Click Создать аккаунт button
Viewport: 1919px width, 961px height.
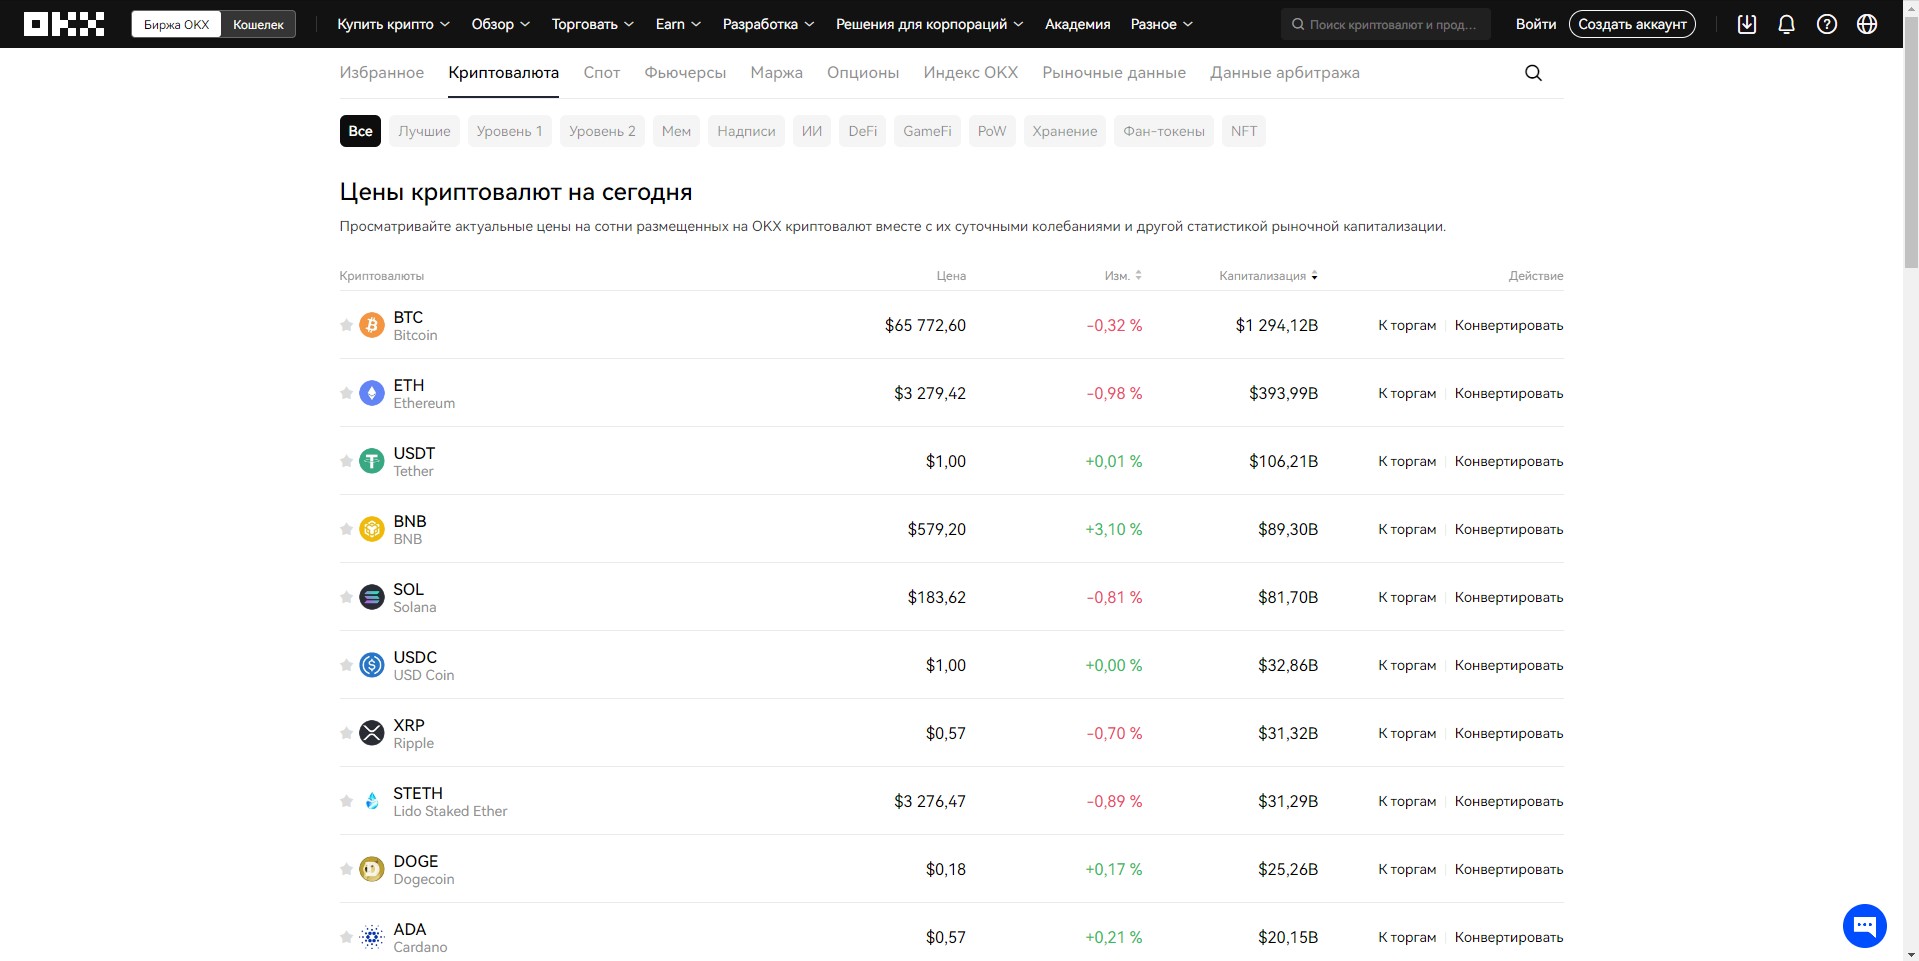tap(1632, 24)
